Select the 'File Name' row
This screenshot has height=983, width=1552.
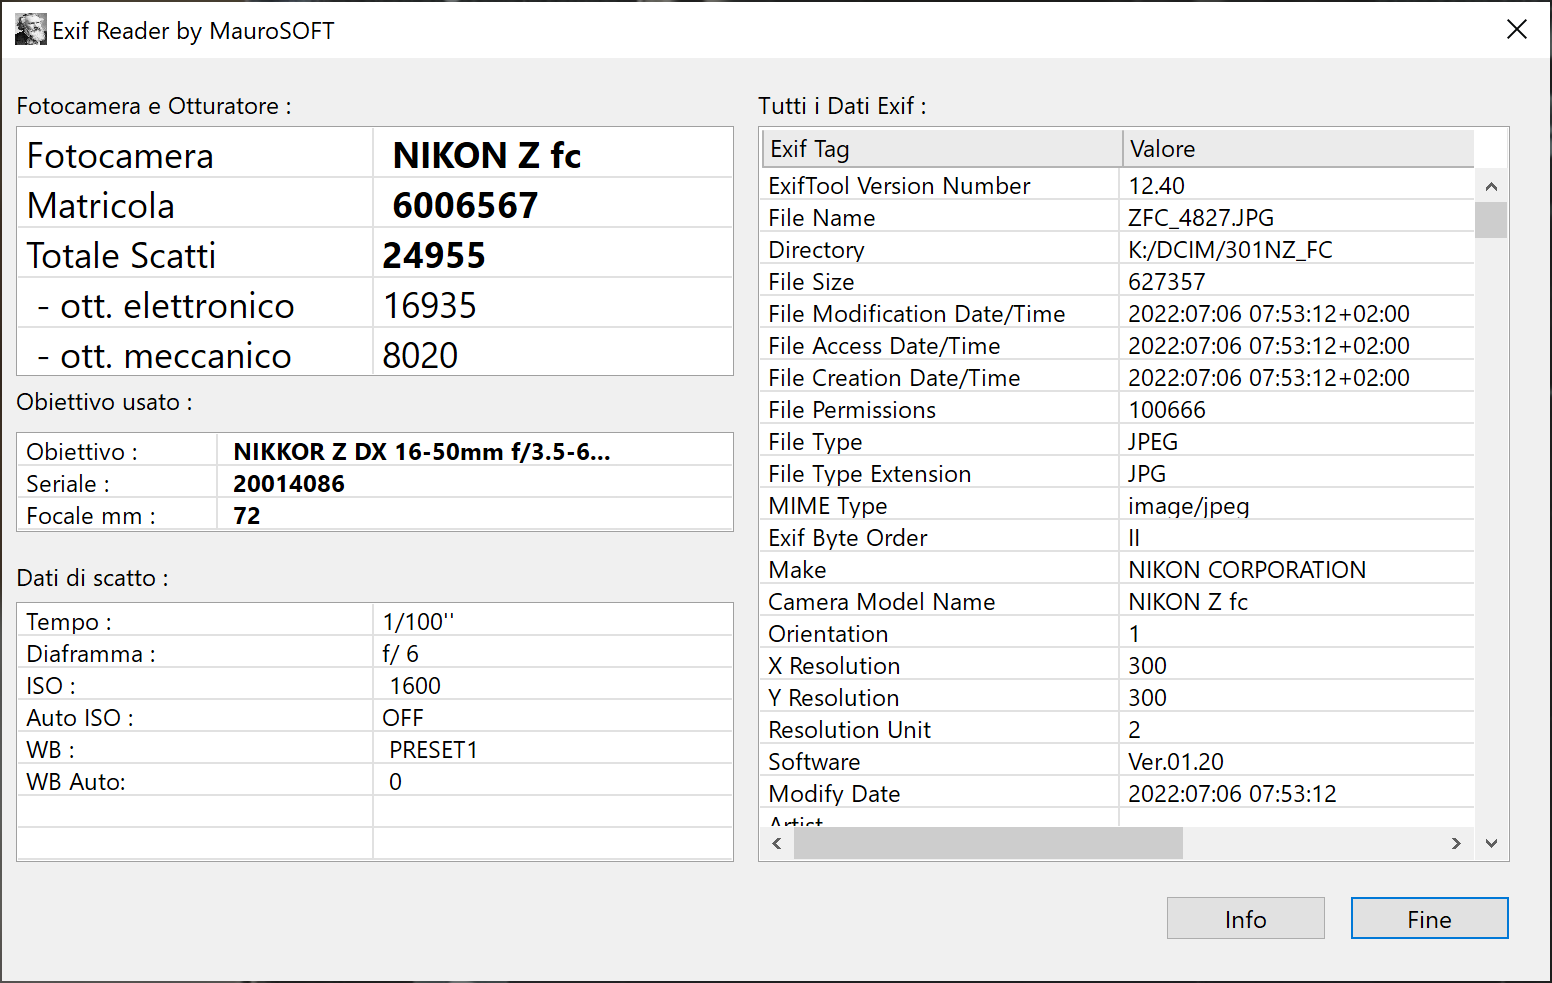(x=1118, y=218)
